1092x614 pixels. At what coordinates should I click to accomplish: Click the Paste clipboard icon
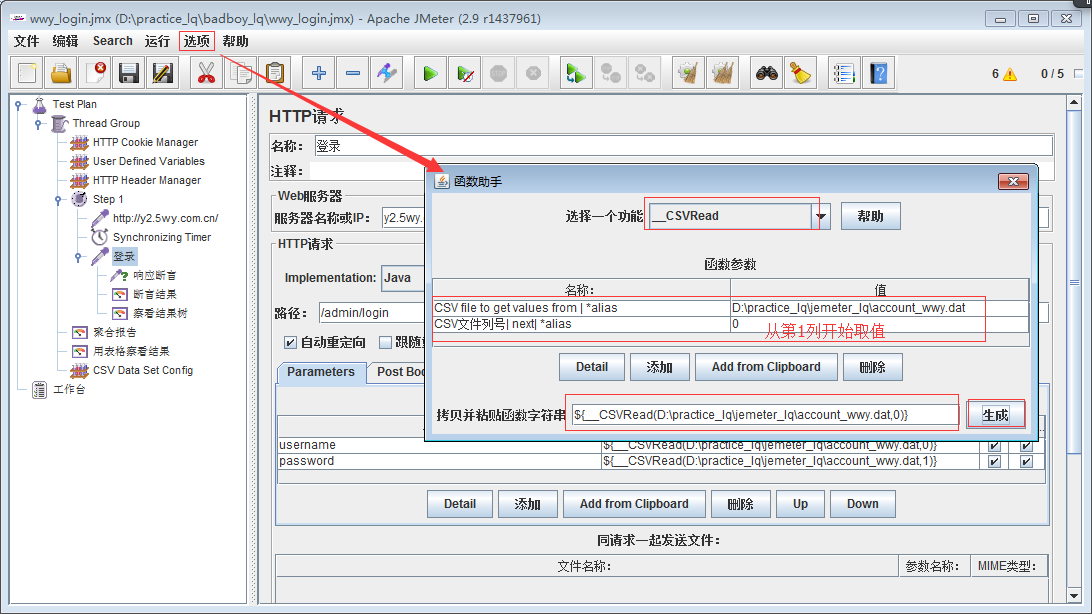pyautogui.click(x=275, y=73)
